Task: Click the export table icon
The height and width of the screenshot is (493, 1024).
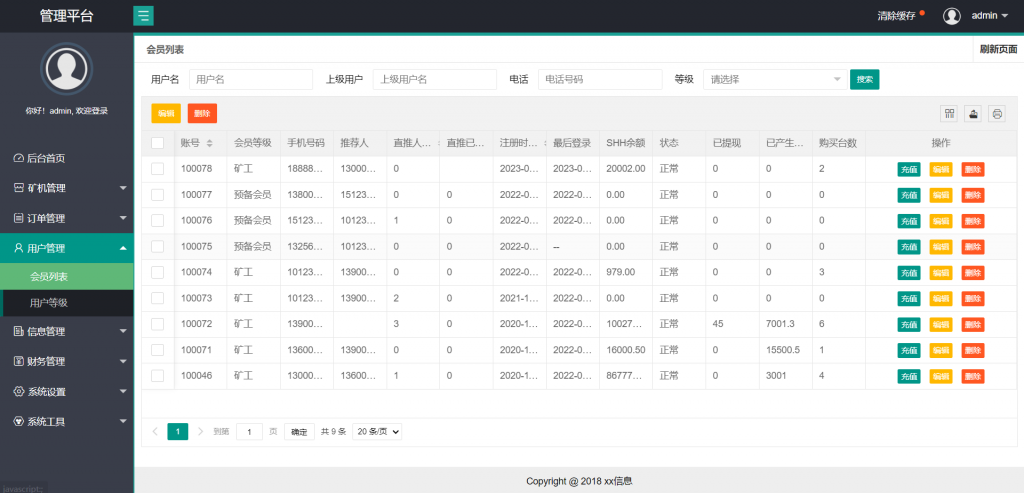Action: point(973,114)
